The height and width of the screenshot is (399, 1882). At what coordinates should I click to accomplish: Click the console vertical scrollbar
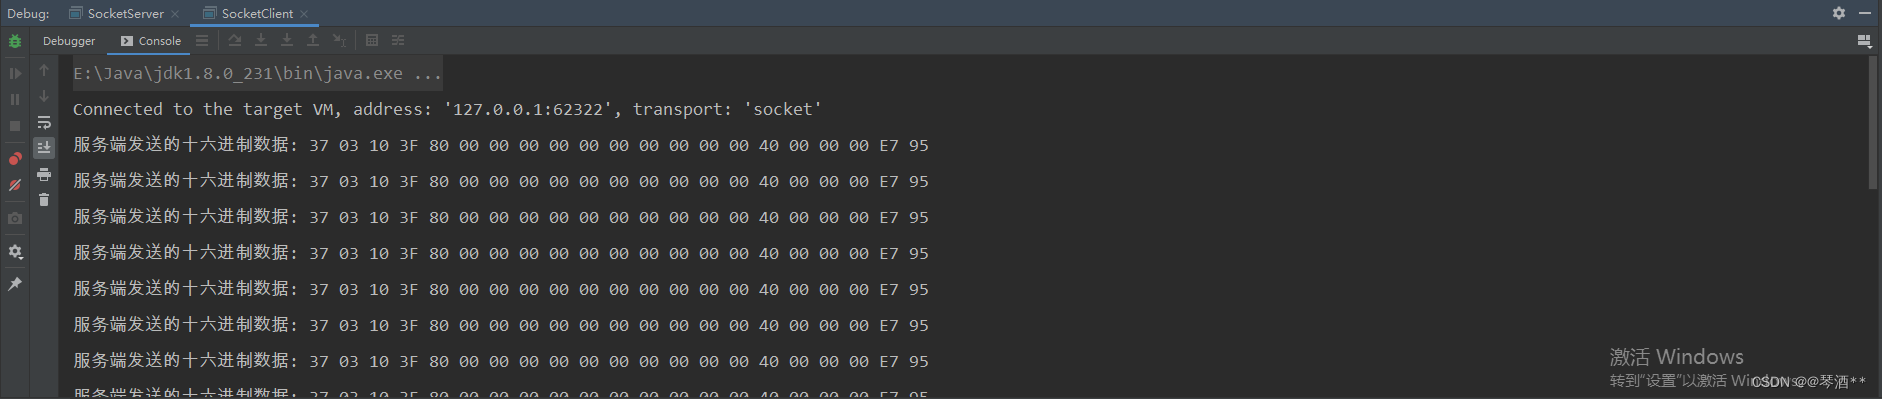1873,122
